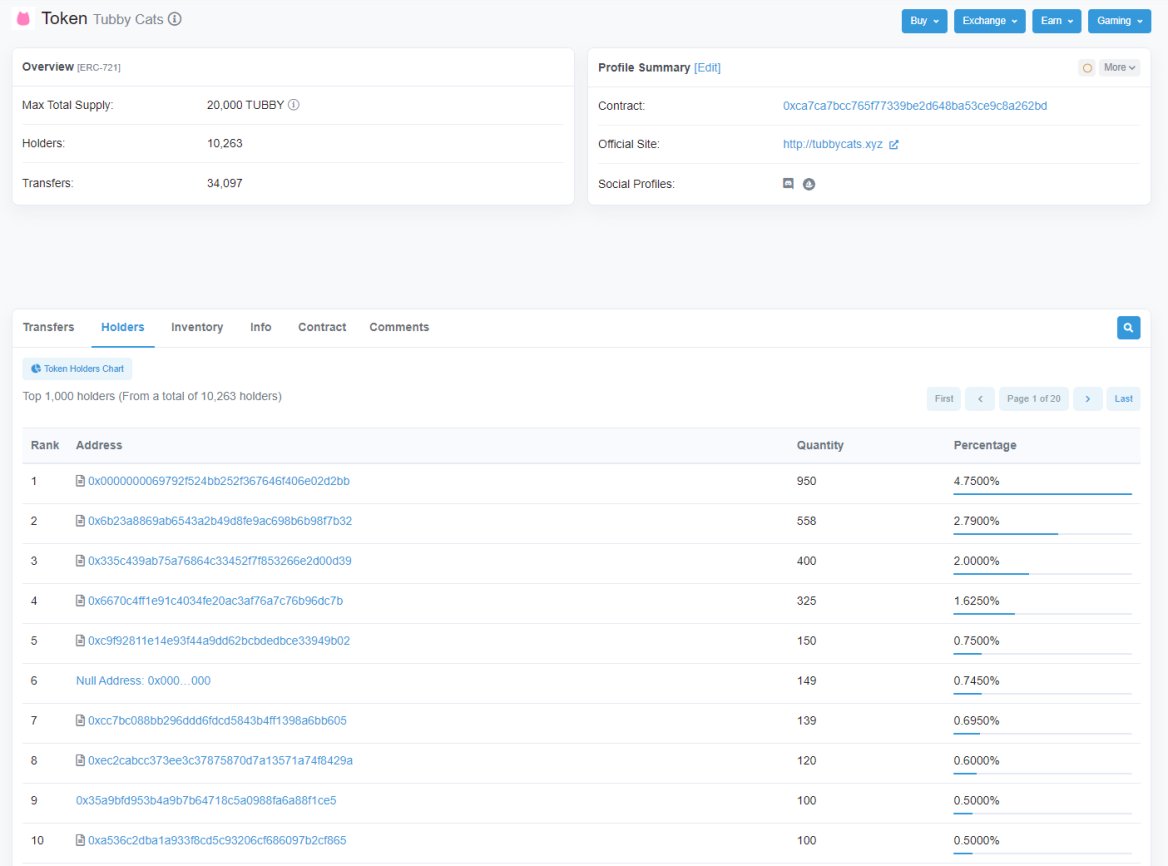Click contract icon for address 0xec2cabcc373e
Screen dimensions: 1168x866
pyautogui.click(x=80, y=760)
